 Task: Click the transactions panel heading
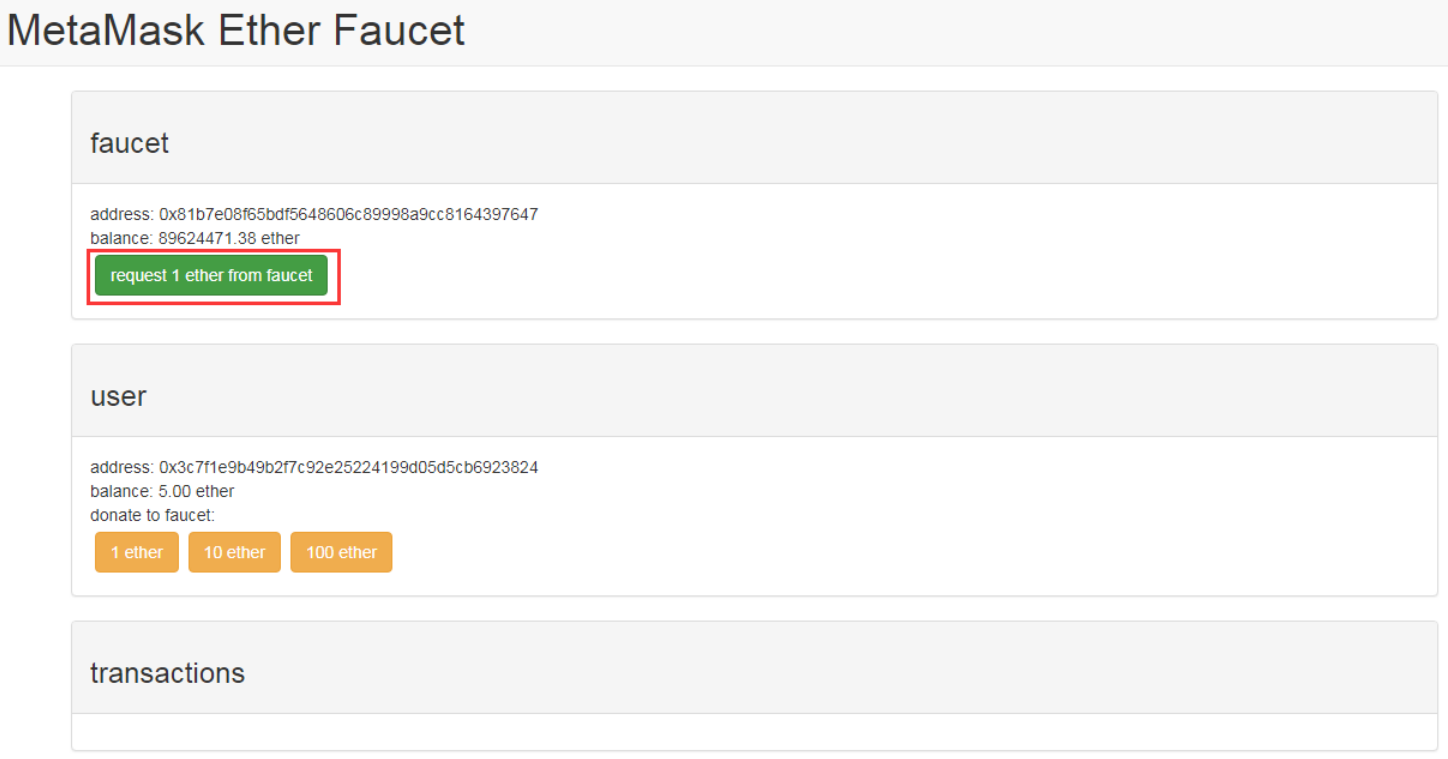point(167,673)
